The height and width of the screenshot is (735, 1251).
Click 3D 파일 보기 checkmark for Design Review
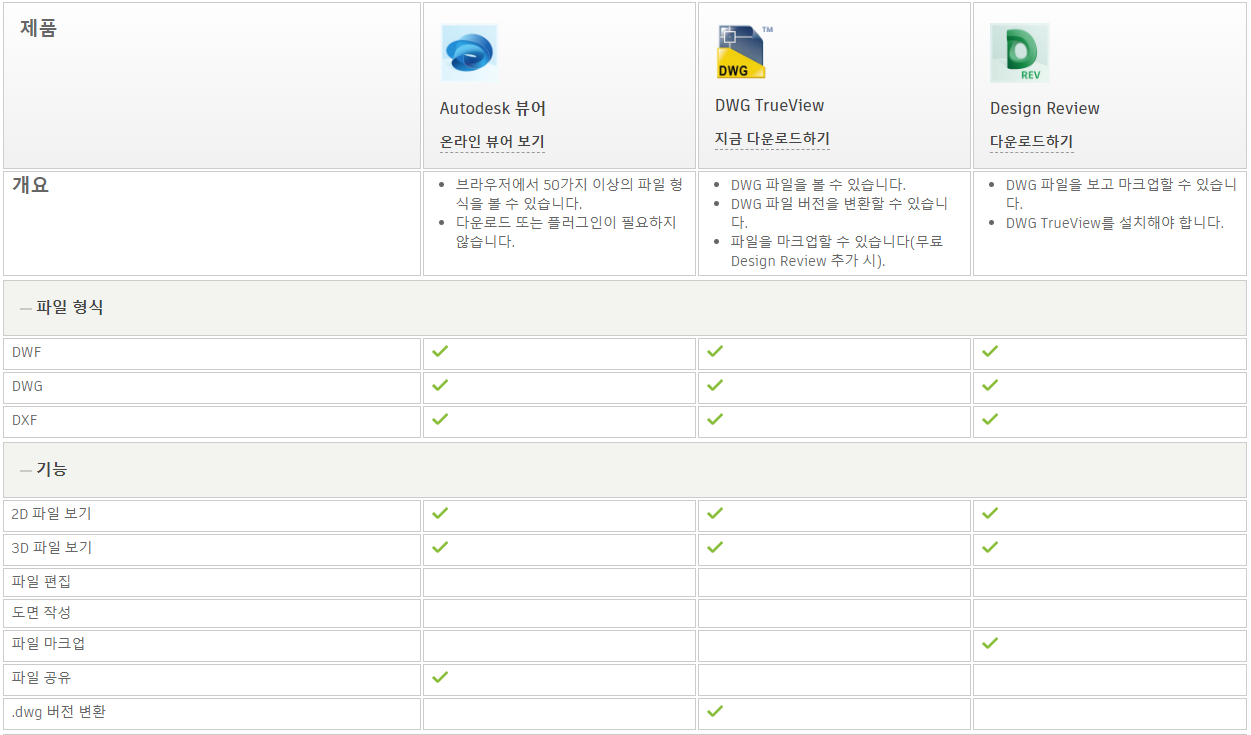coord(990,547)
